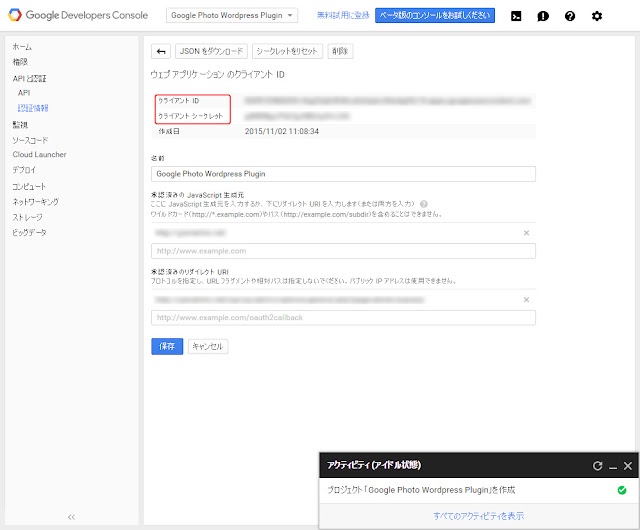Open the feedback notification icon
The width and height of the screenshot is (640, 530).
click(x=543, y=16)
